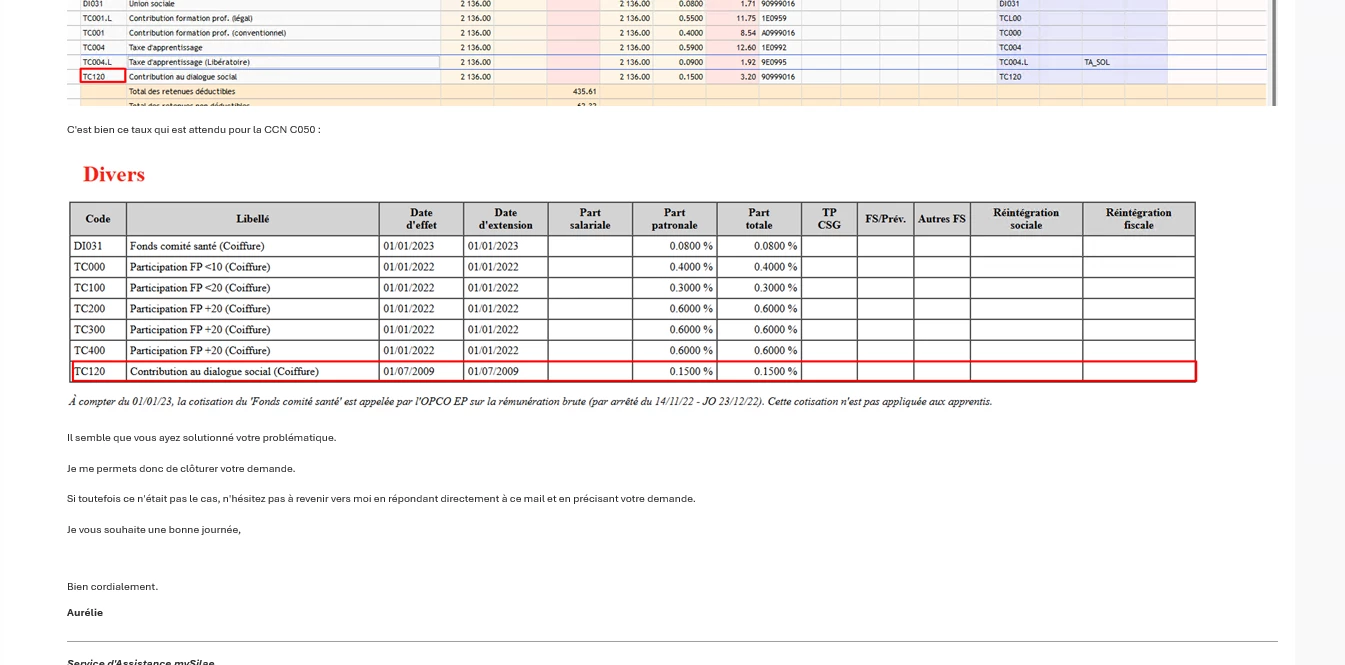Click the 'Bien cordialement.' closing line
Image resolution: width=1345 pixels, height=665 pixels.
coord(112,587)
